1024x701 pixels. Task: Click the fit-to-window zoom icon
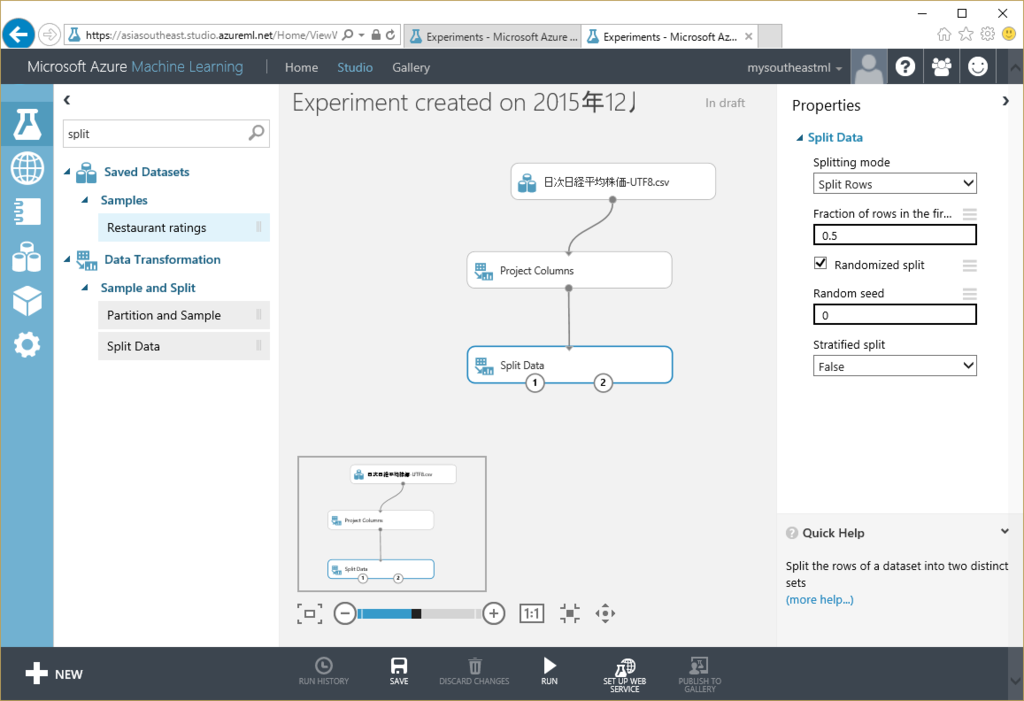tap(310, 613)
